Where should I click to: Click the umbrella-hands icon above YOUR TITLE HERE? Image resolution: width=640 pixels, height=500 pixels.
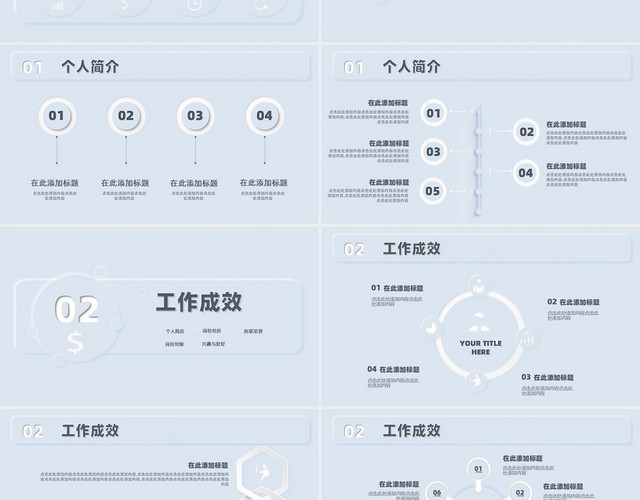[x=479, y=322]
